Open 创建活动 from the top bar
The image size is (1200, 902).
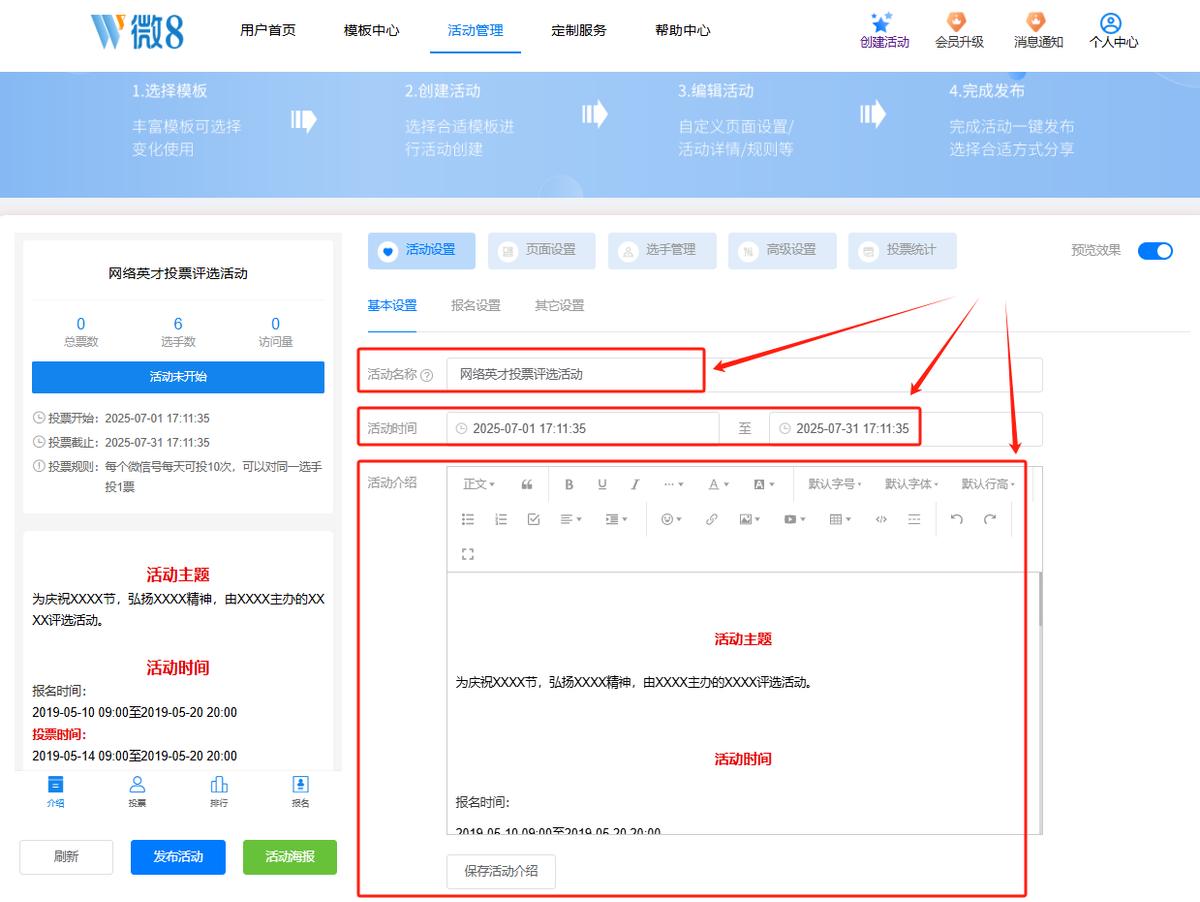tap(884, 31)
